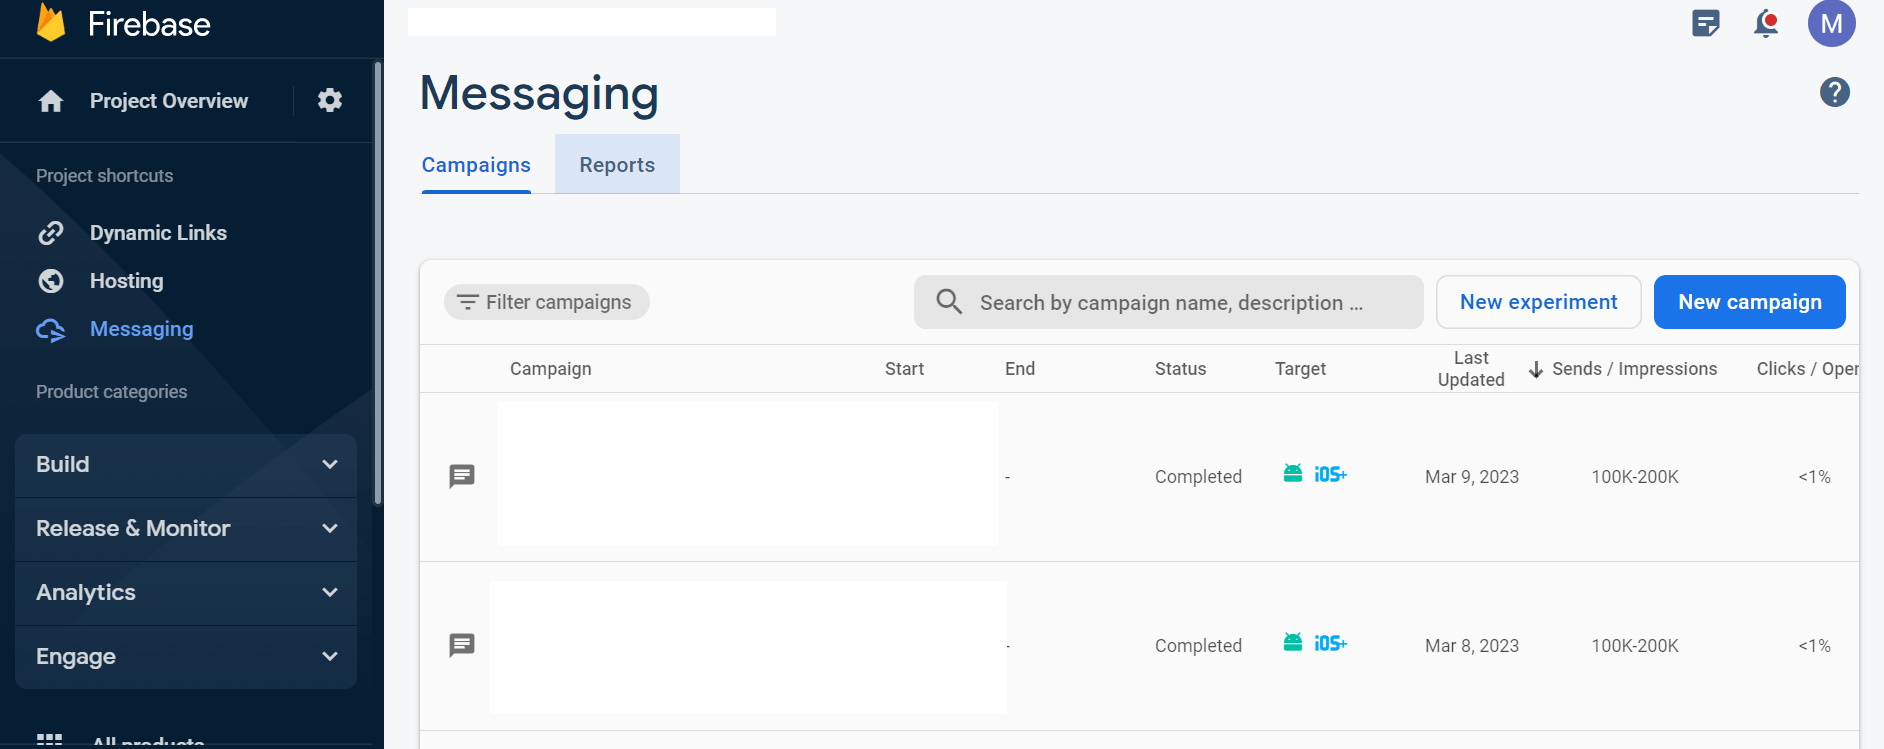Click Completed status in Mar 9, 2023 row
The image size is (1884, 749).
coord(1198,477)
